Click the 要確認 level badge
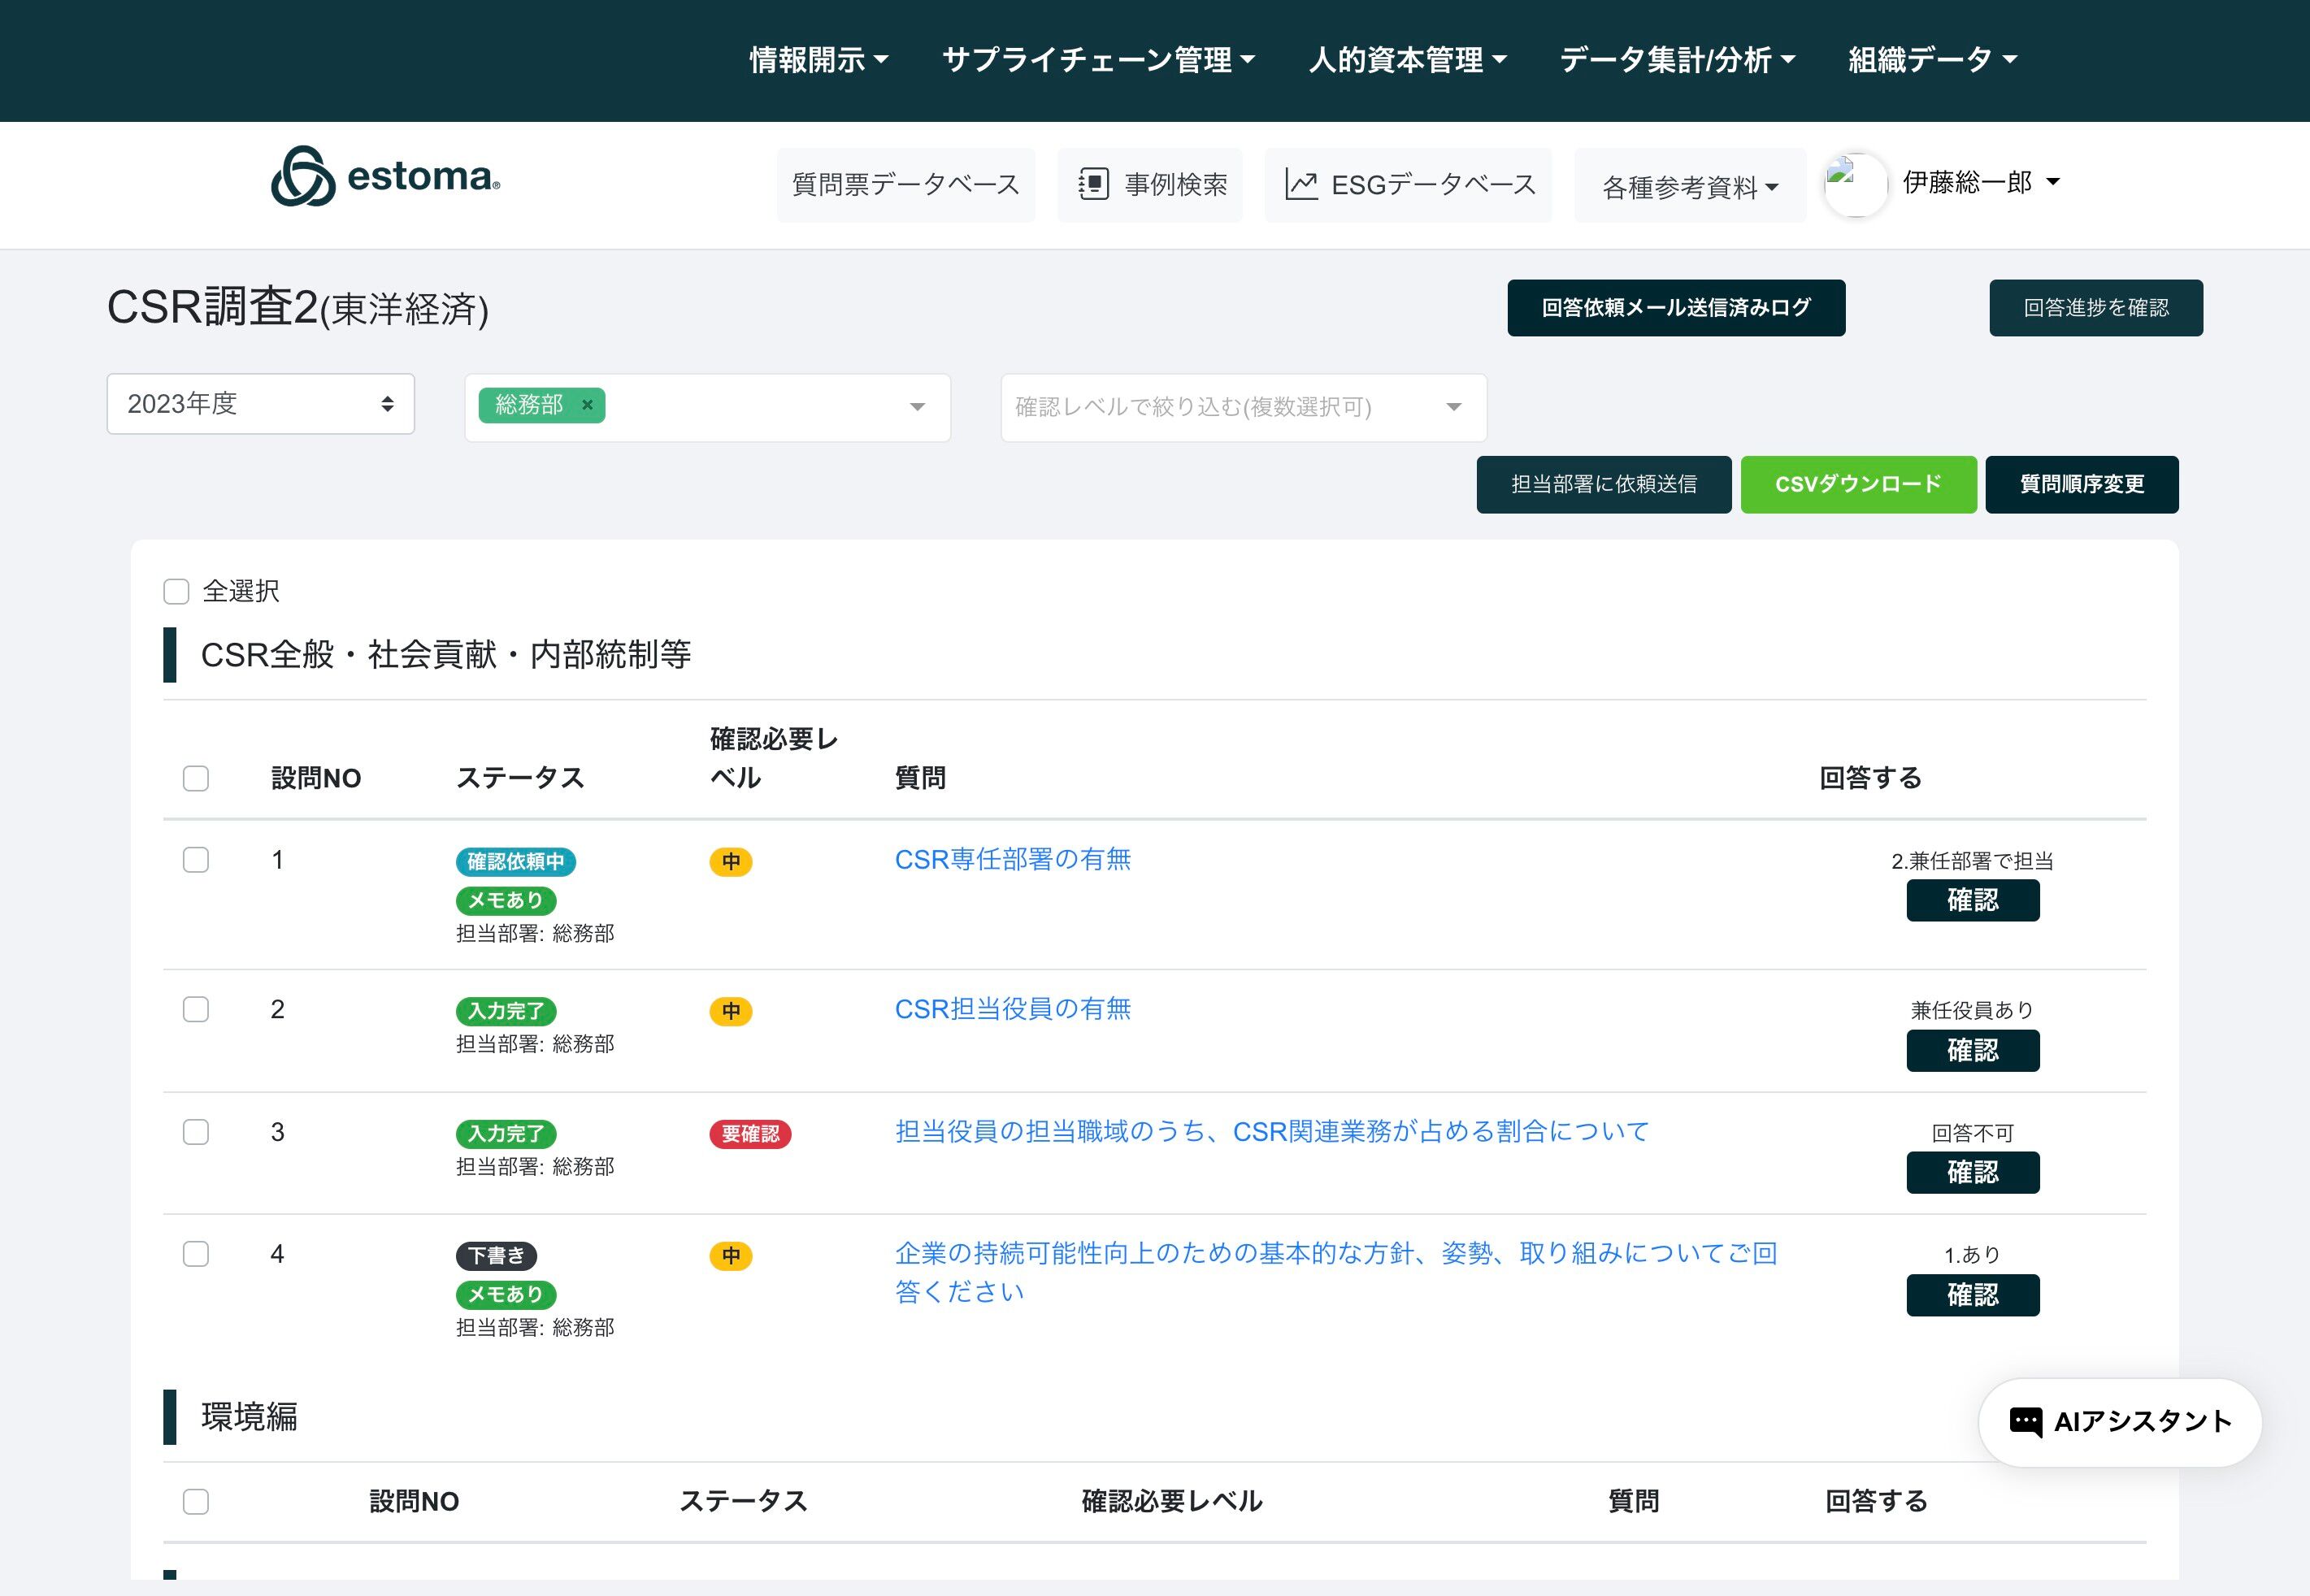 [x=750, y=1134]
